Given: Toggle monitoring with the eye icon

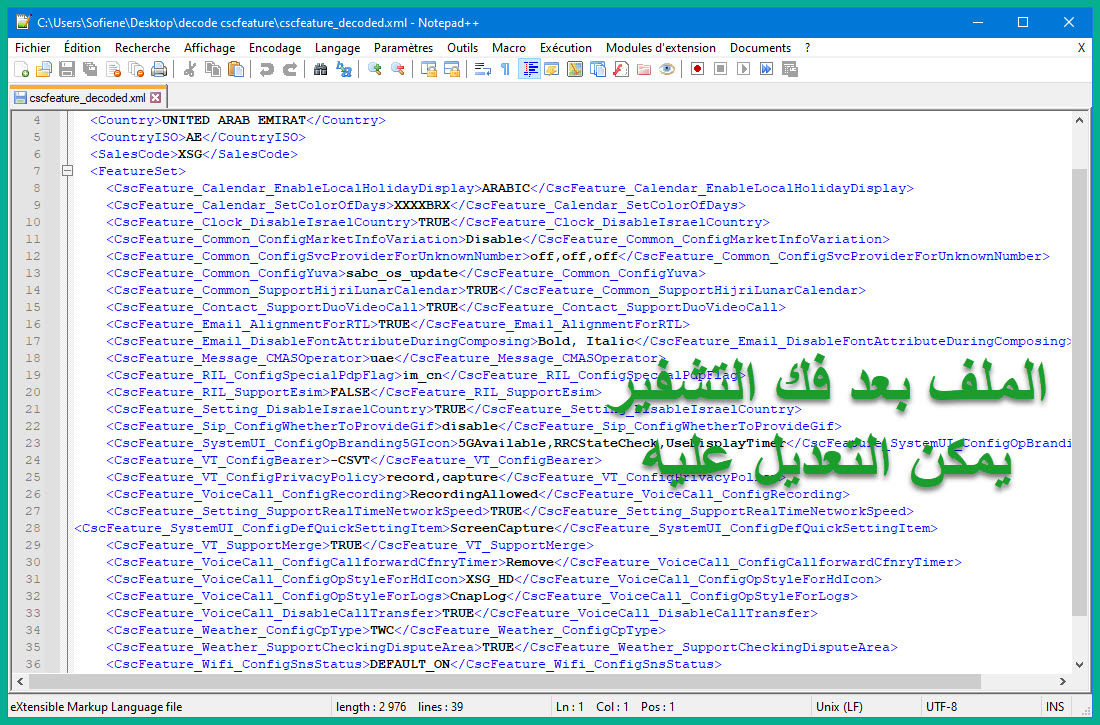Looking at the screenshot, I should coord(667,69).
